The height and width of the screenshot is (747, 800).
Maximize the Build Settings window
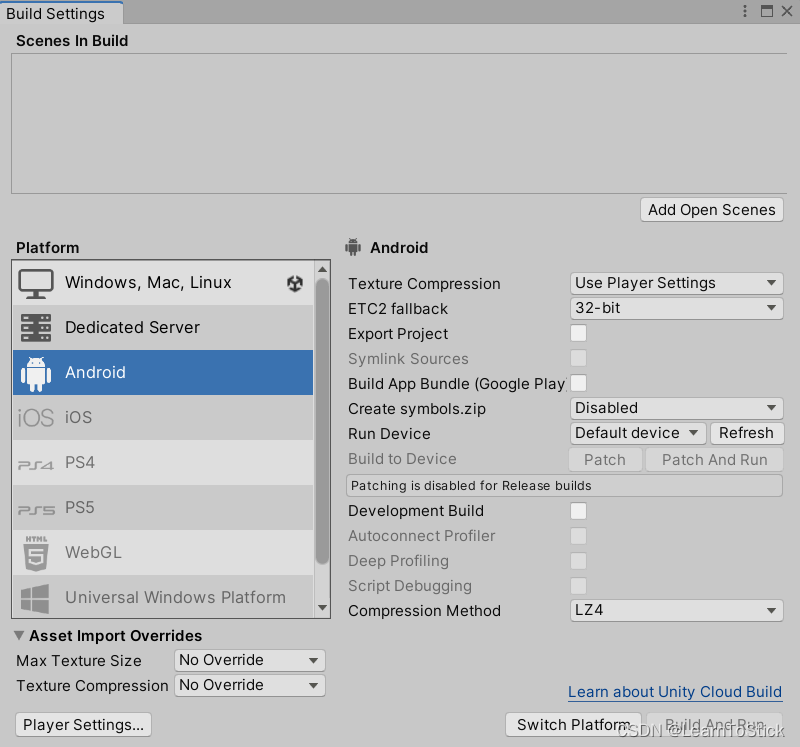click(x=766, y=11)
